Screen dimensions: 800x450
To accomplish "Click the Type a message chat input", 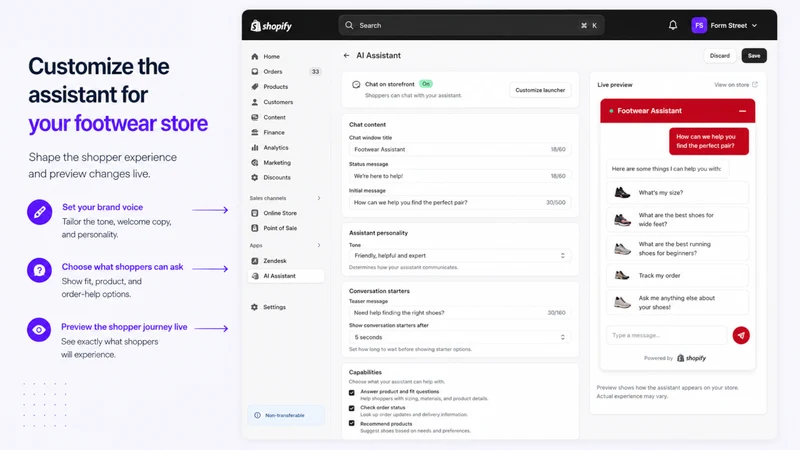I will (x=666, y=335).
